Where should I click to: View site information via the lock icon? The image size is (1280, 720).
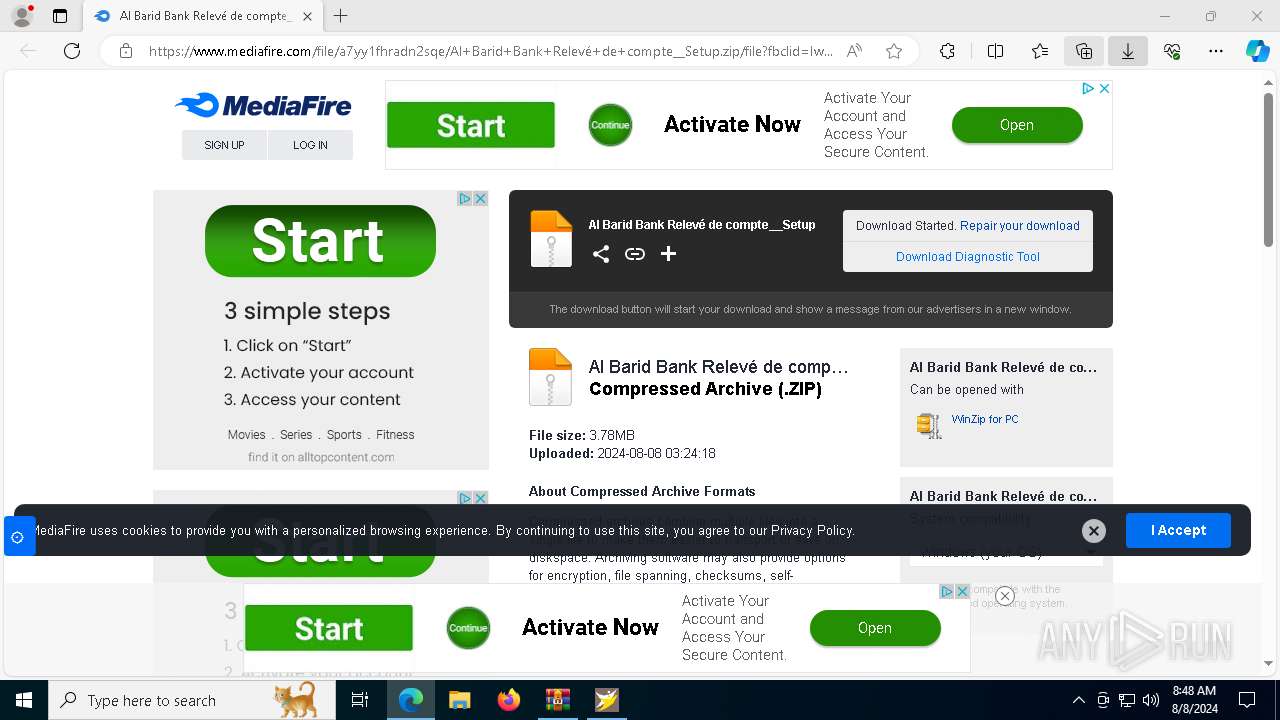pos(126,51)
